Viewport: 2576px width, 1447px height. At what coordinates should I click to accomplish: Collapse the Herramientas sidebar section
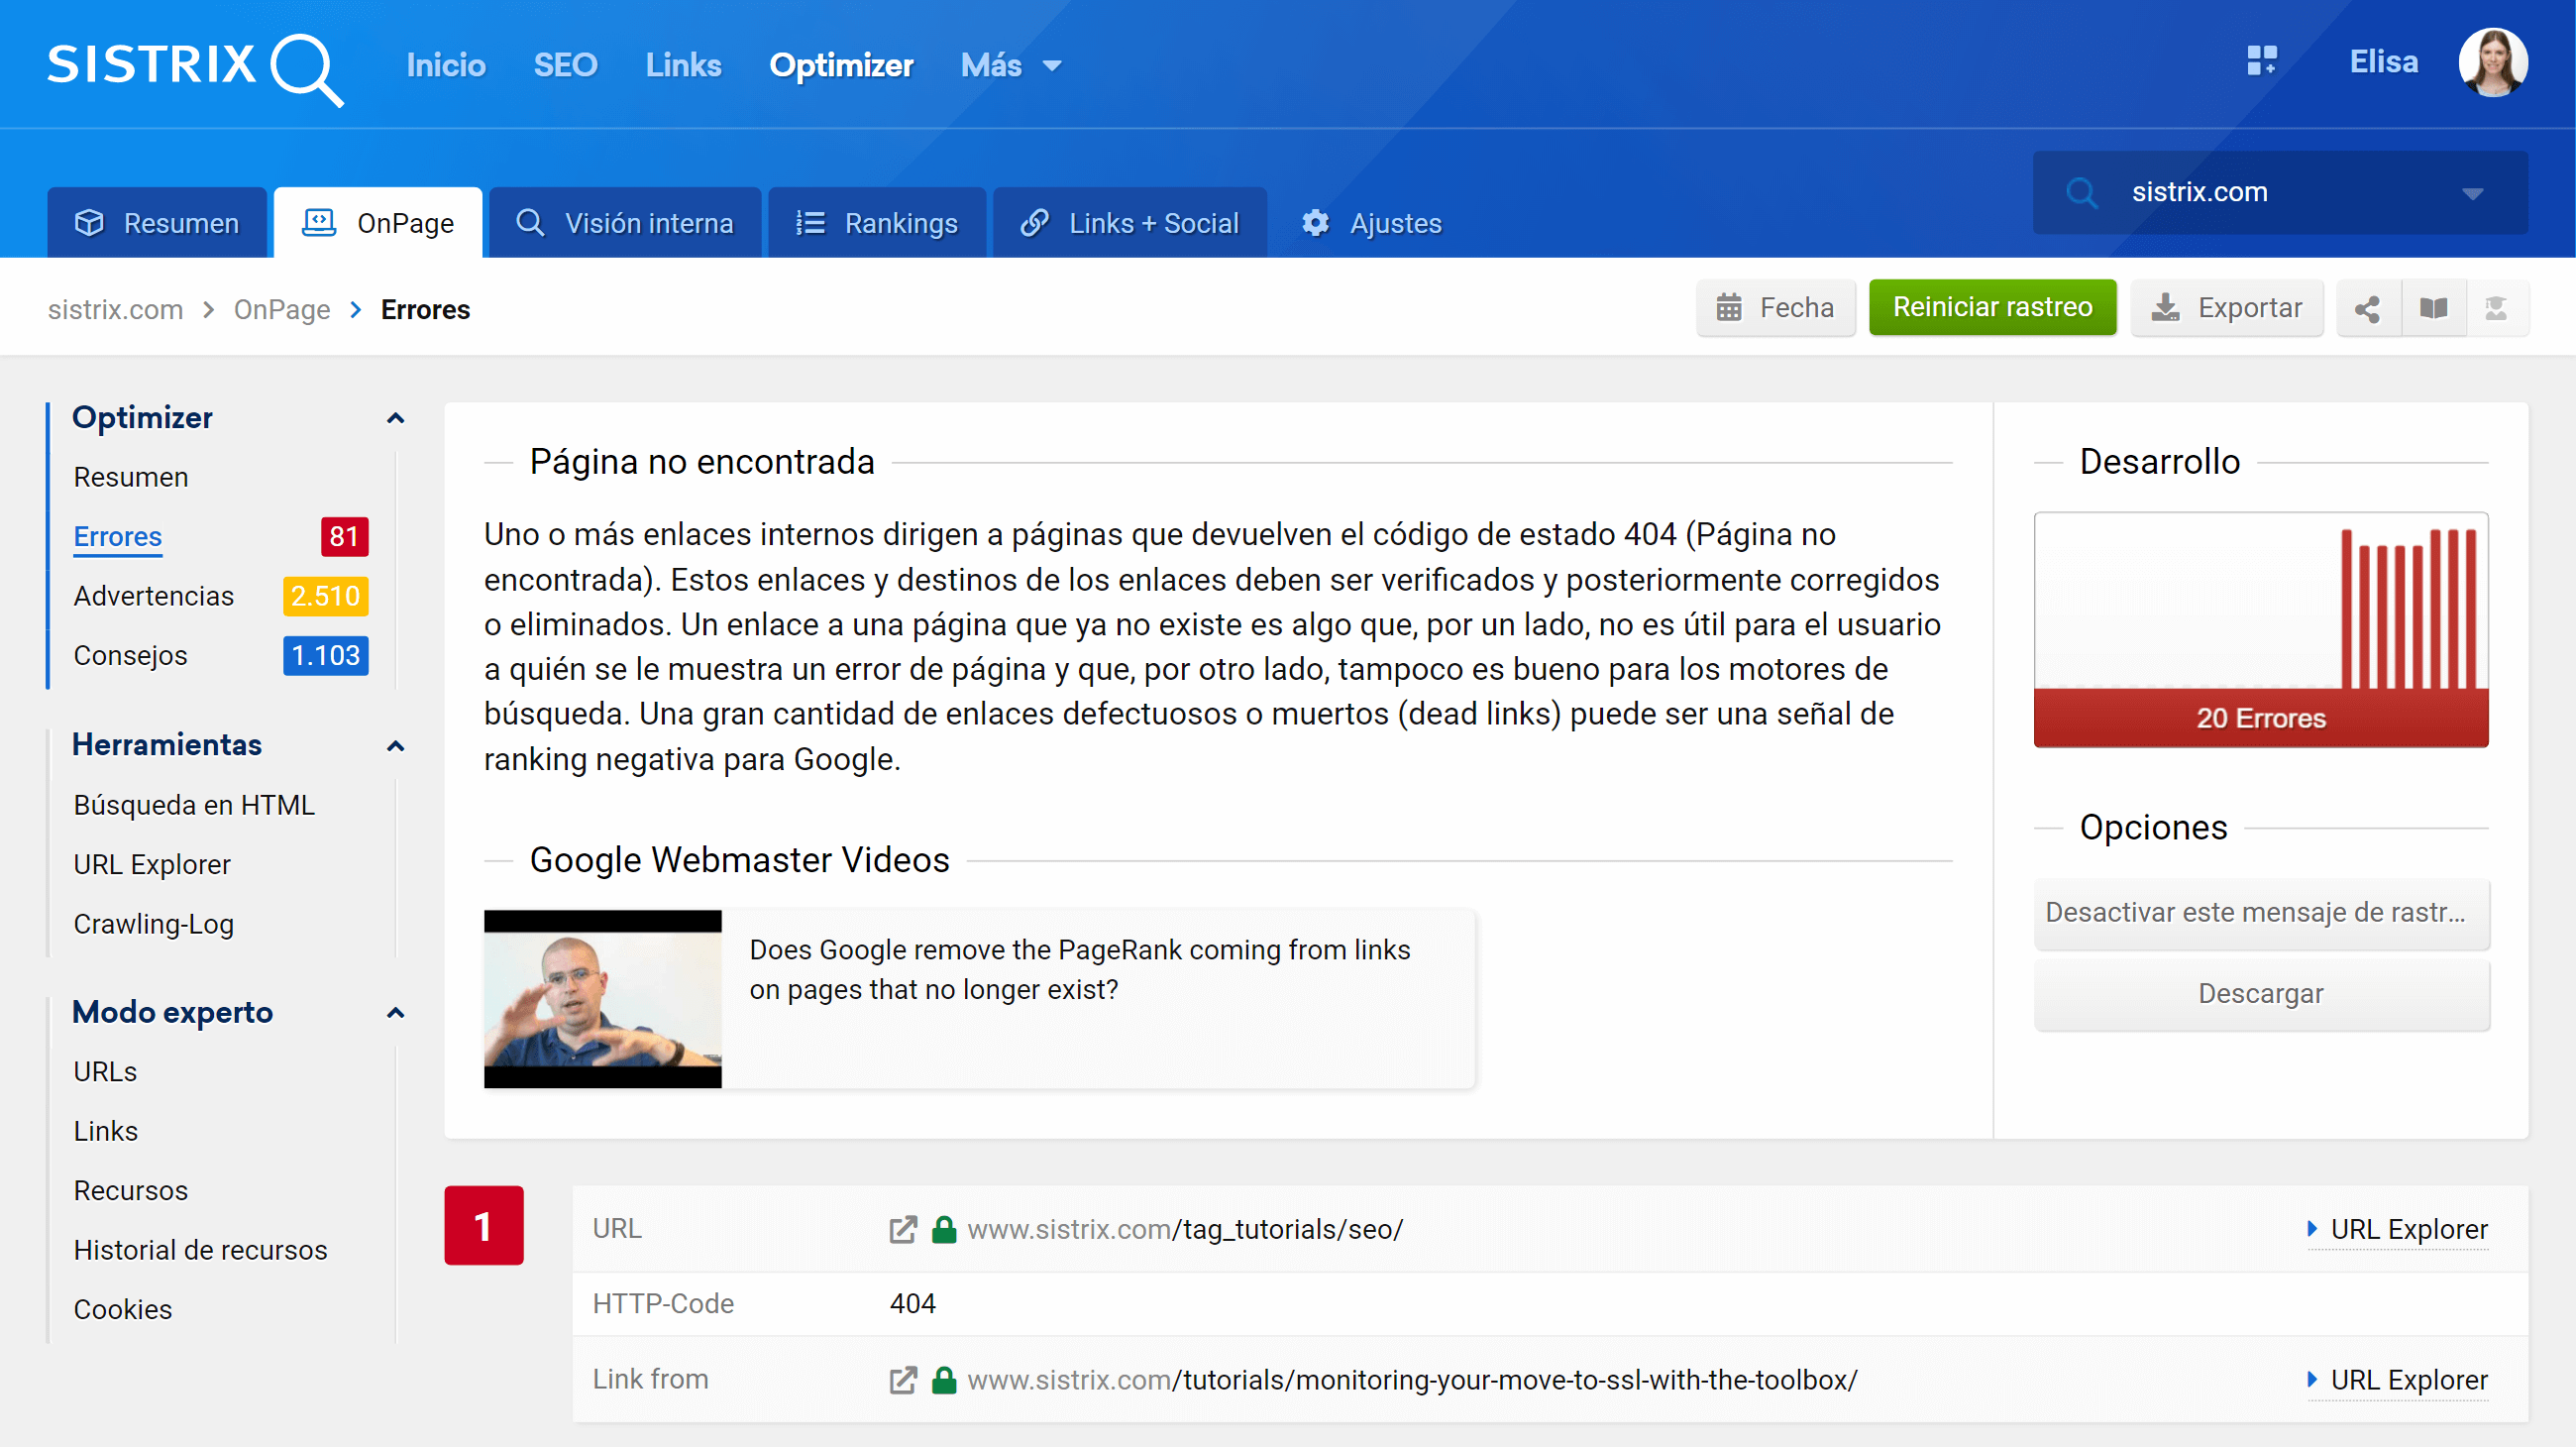(396, 746)
